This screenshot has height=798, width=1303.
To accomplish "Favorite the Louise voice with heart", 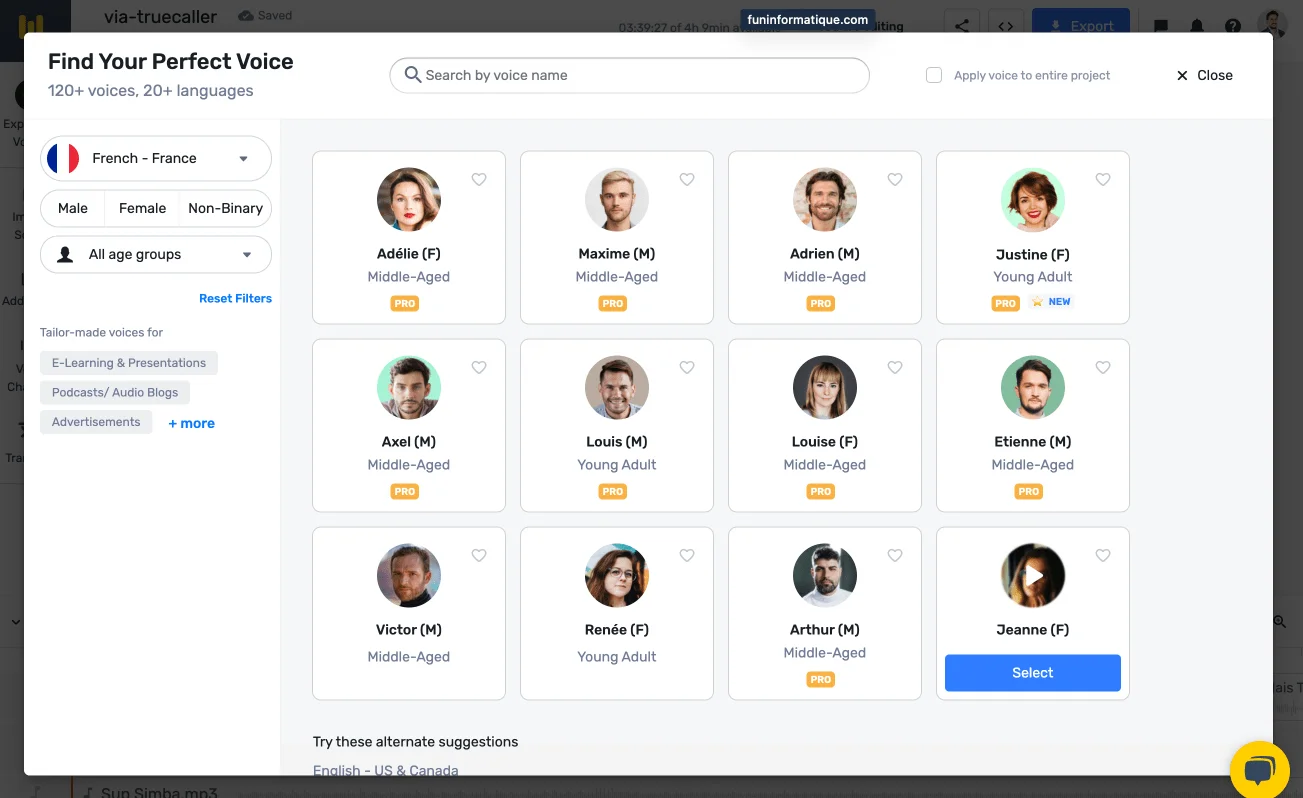I will pos(895,368).
